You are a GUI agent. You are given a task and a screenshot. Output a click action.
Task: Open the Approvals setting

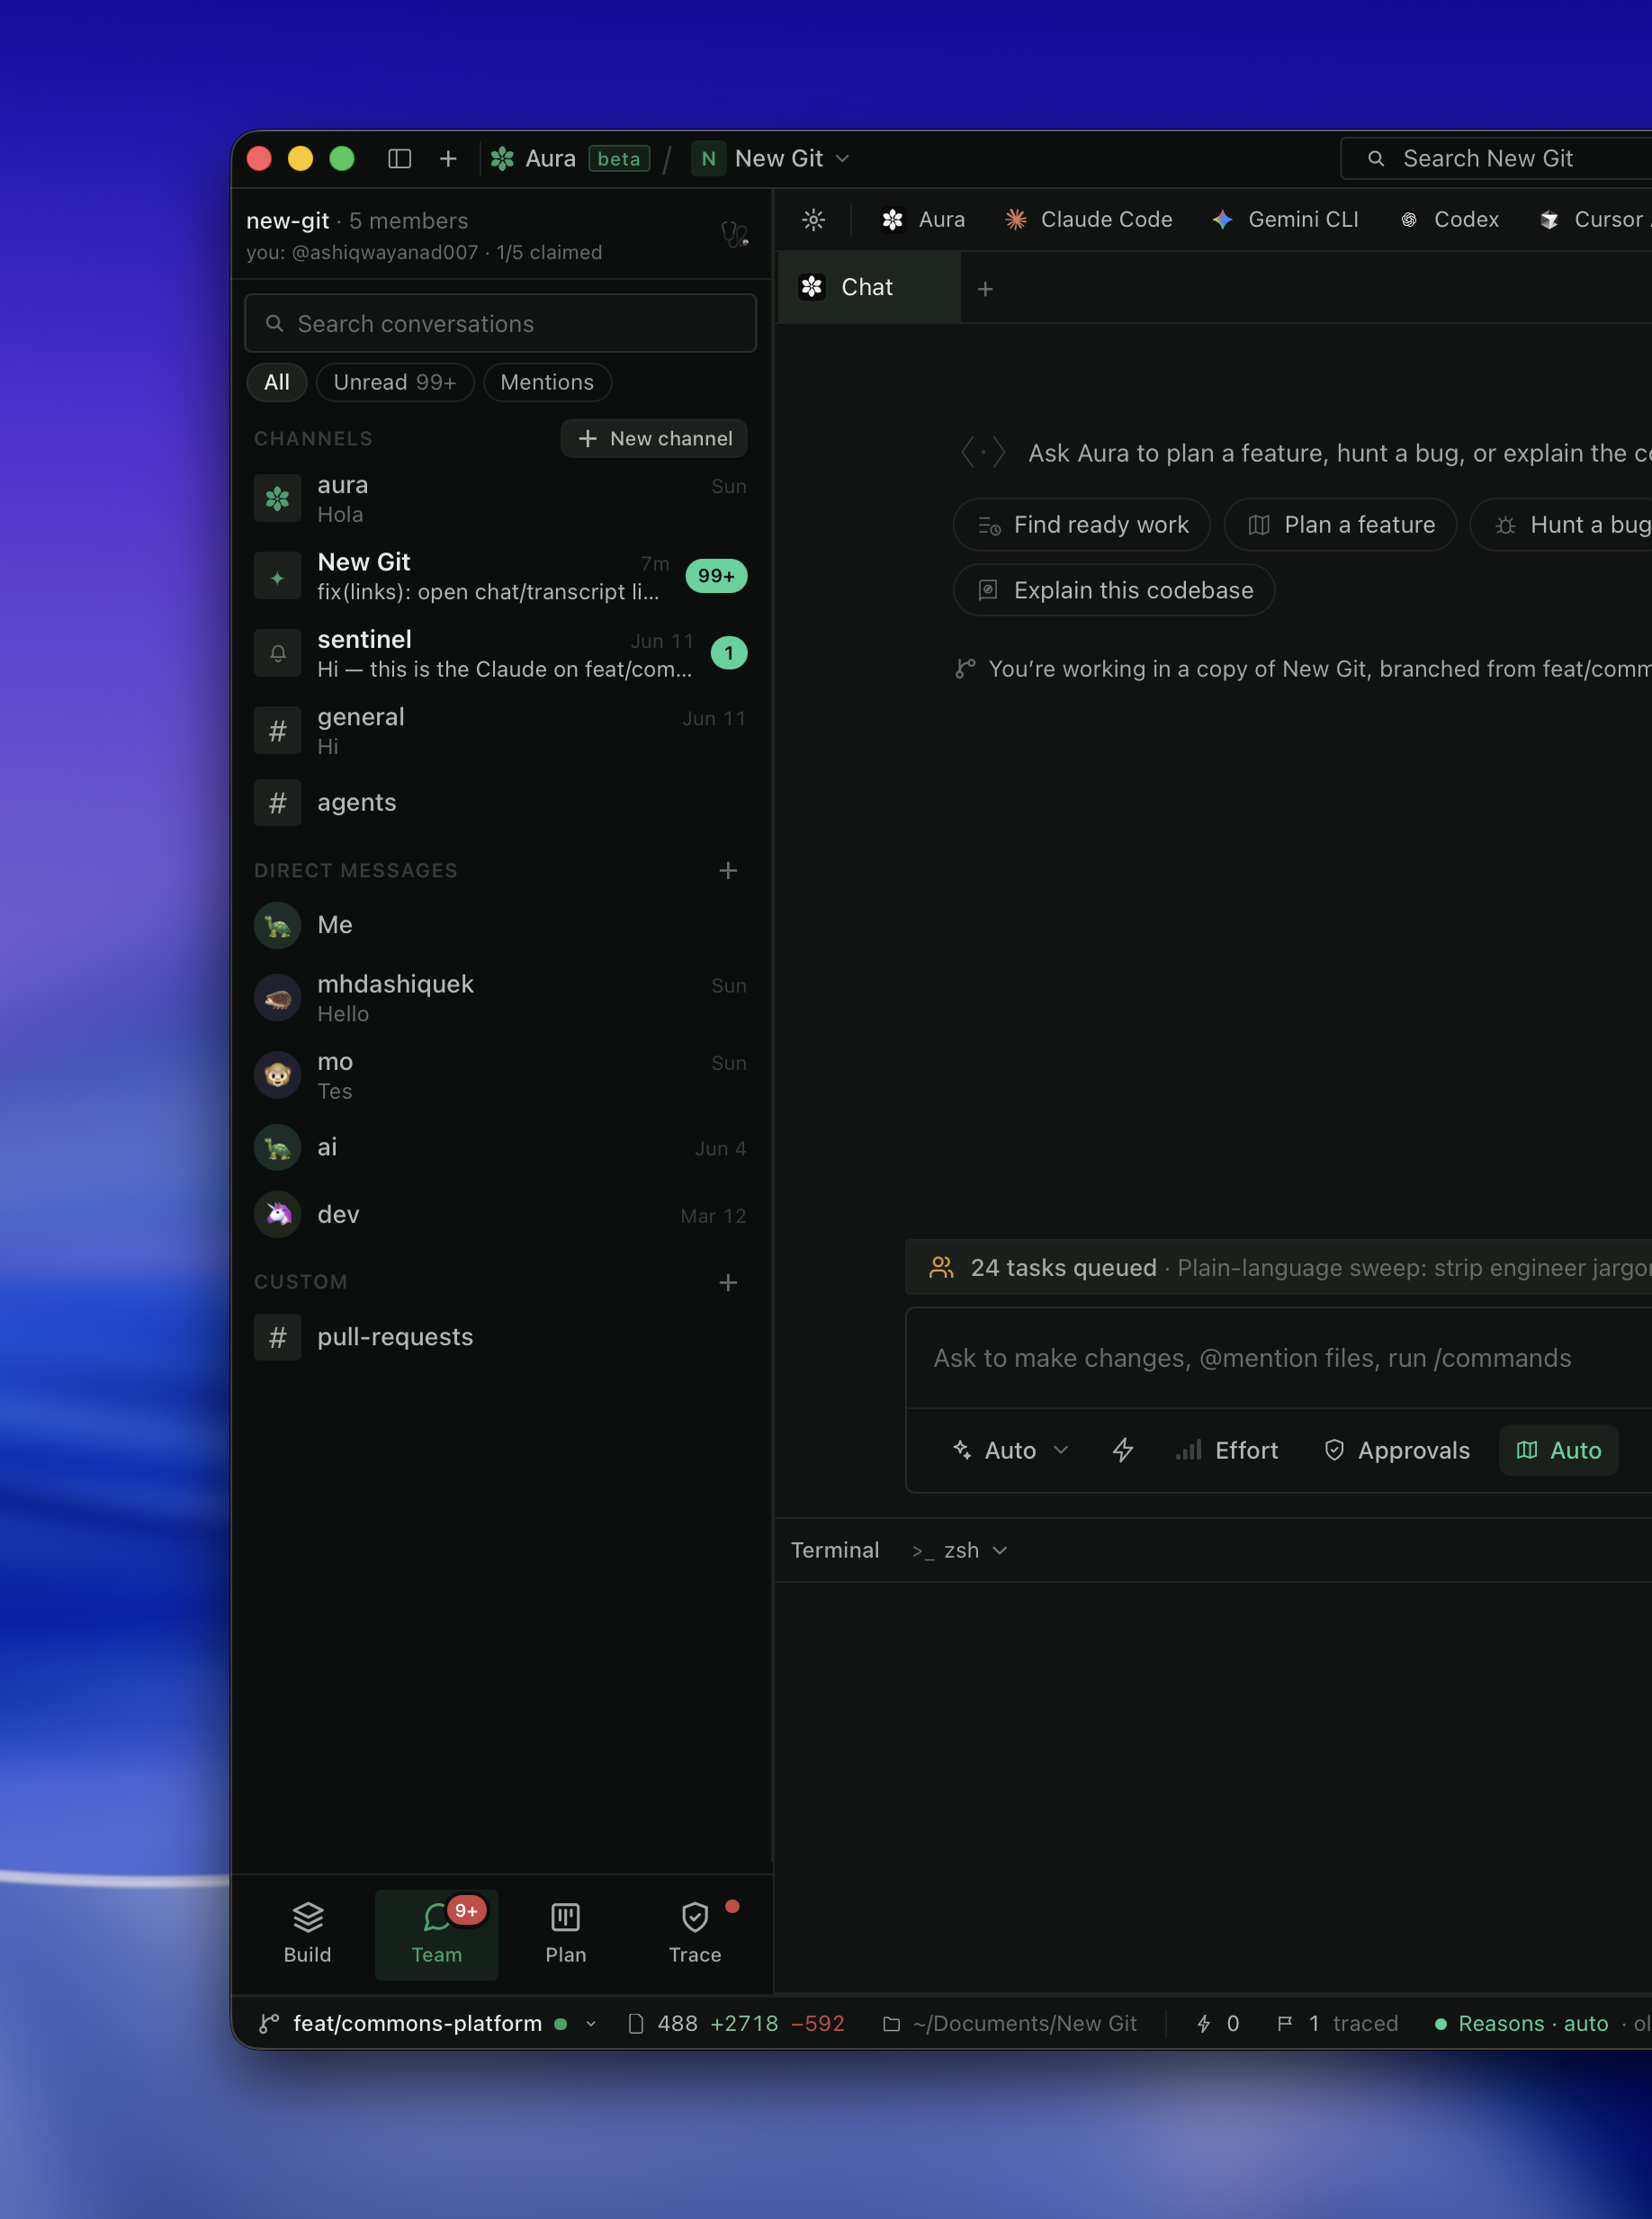click(x=1396, y=1451)
